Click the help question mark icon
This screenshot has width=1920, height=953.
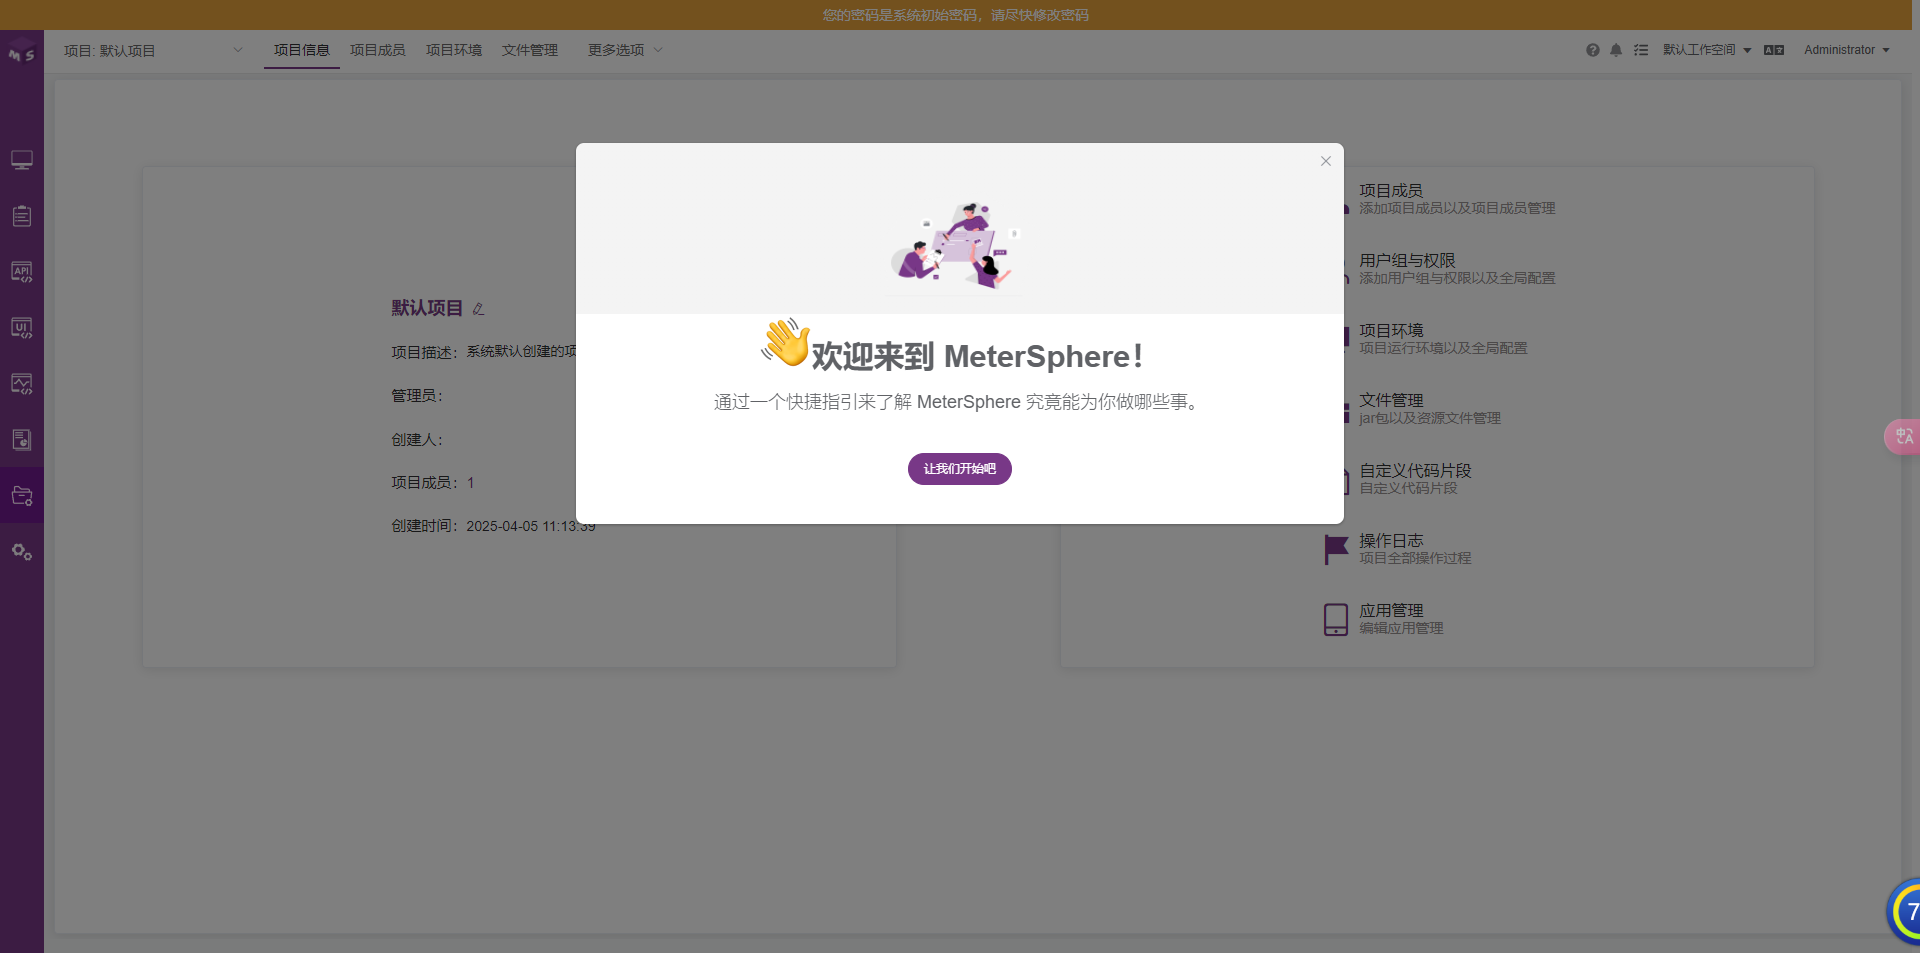(x=1592, y=50)
